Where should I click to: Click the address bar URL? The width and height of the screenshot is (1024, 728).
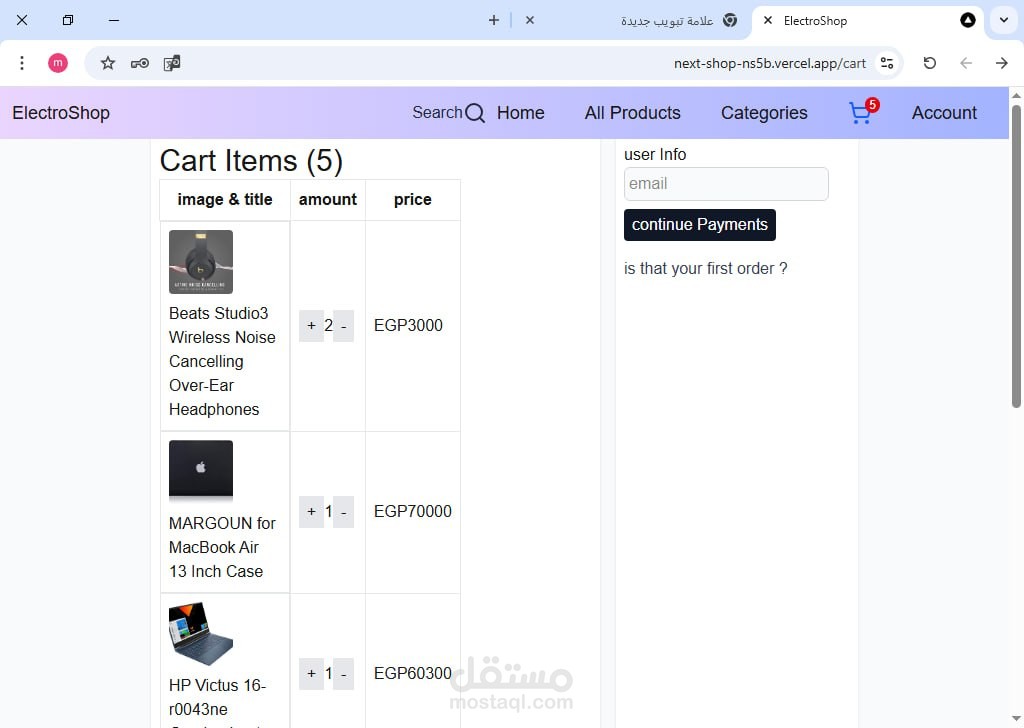(769, 63)
